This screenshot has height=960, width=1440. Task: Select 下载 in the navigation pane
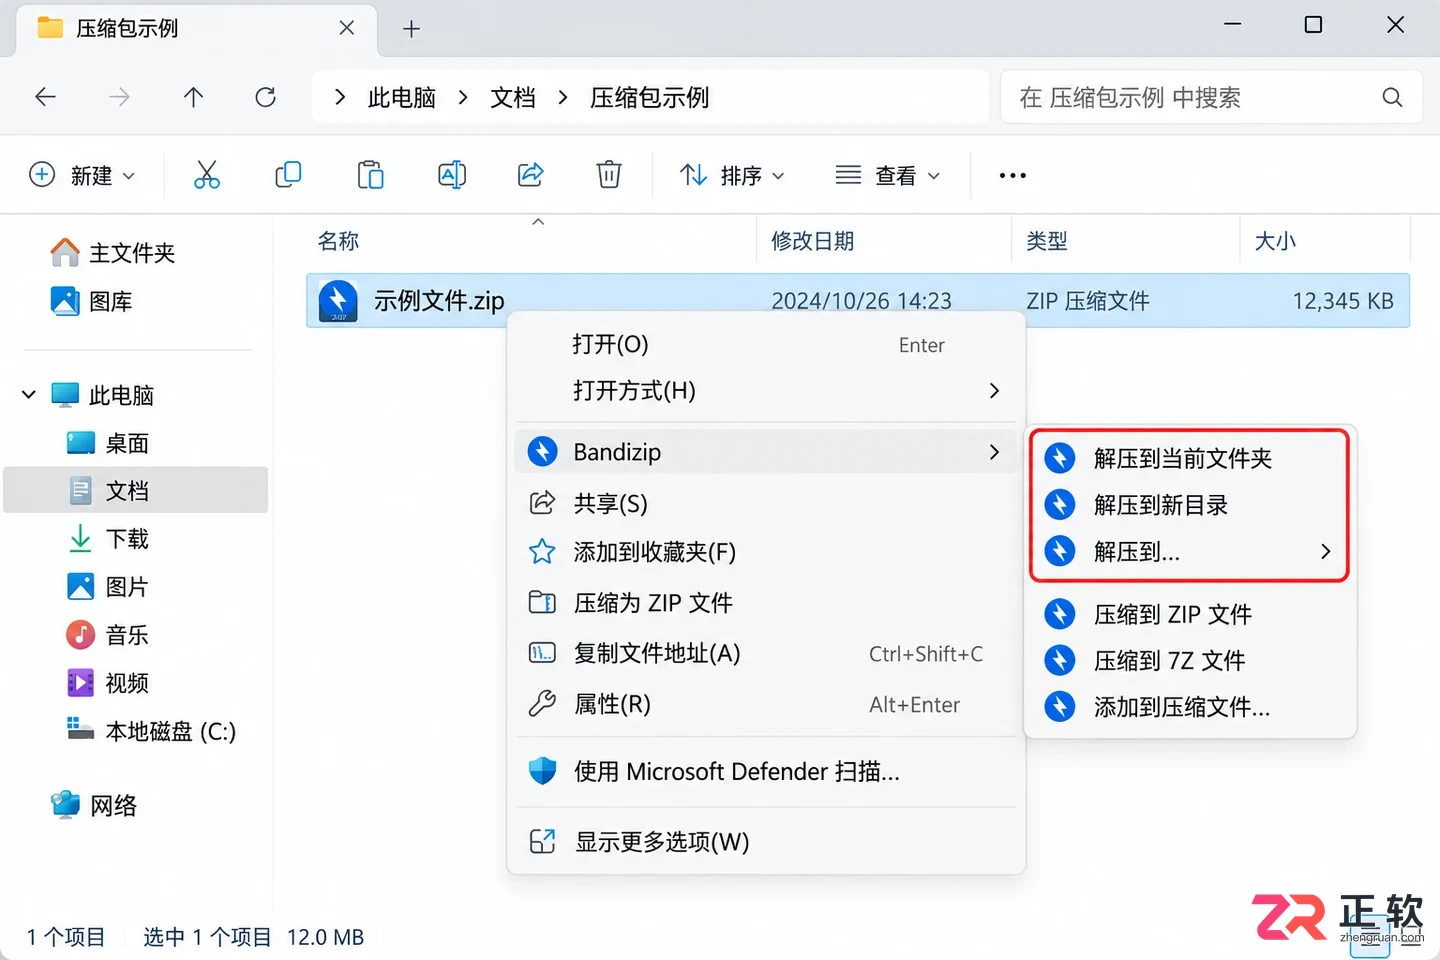coord(136,540)
